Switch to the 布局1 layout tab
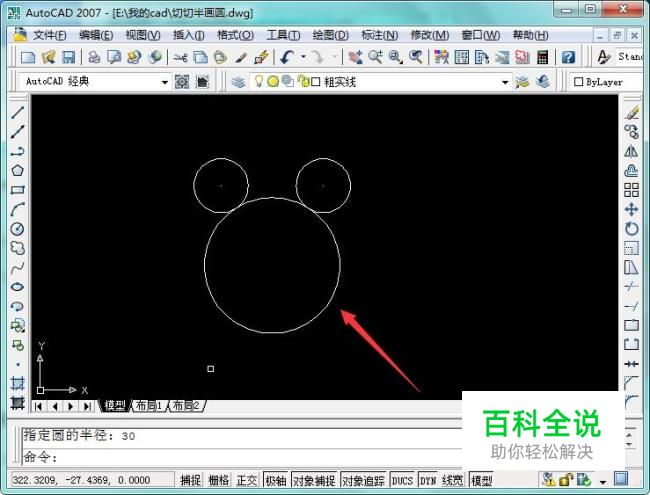Viewport: 650px width, 495px height. tap(149, 406)
